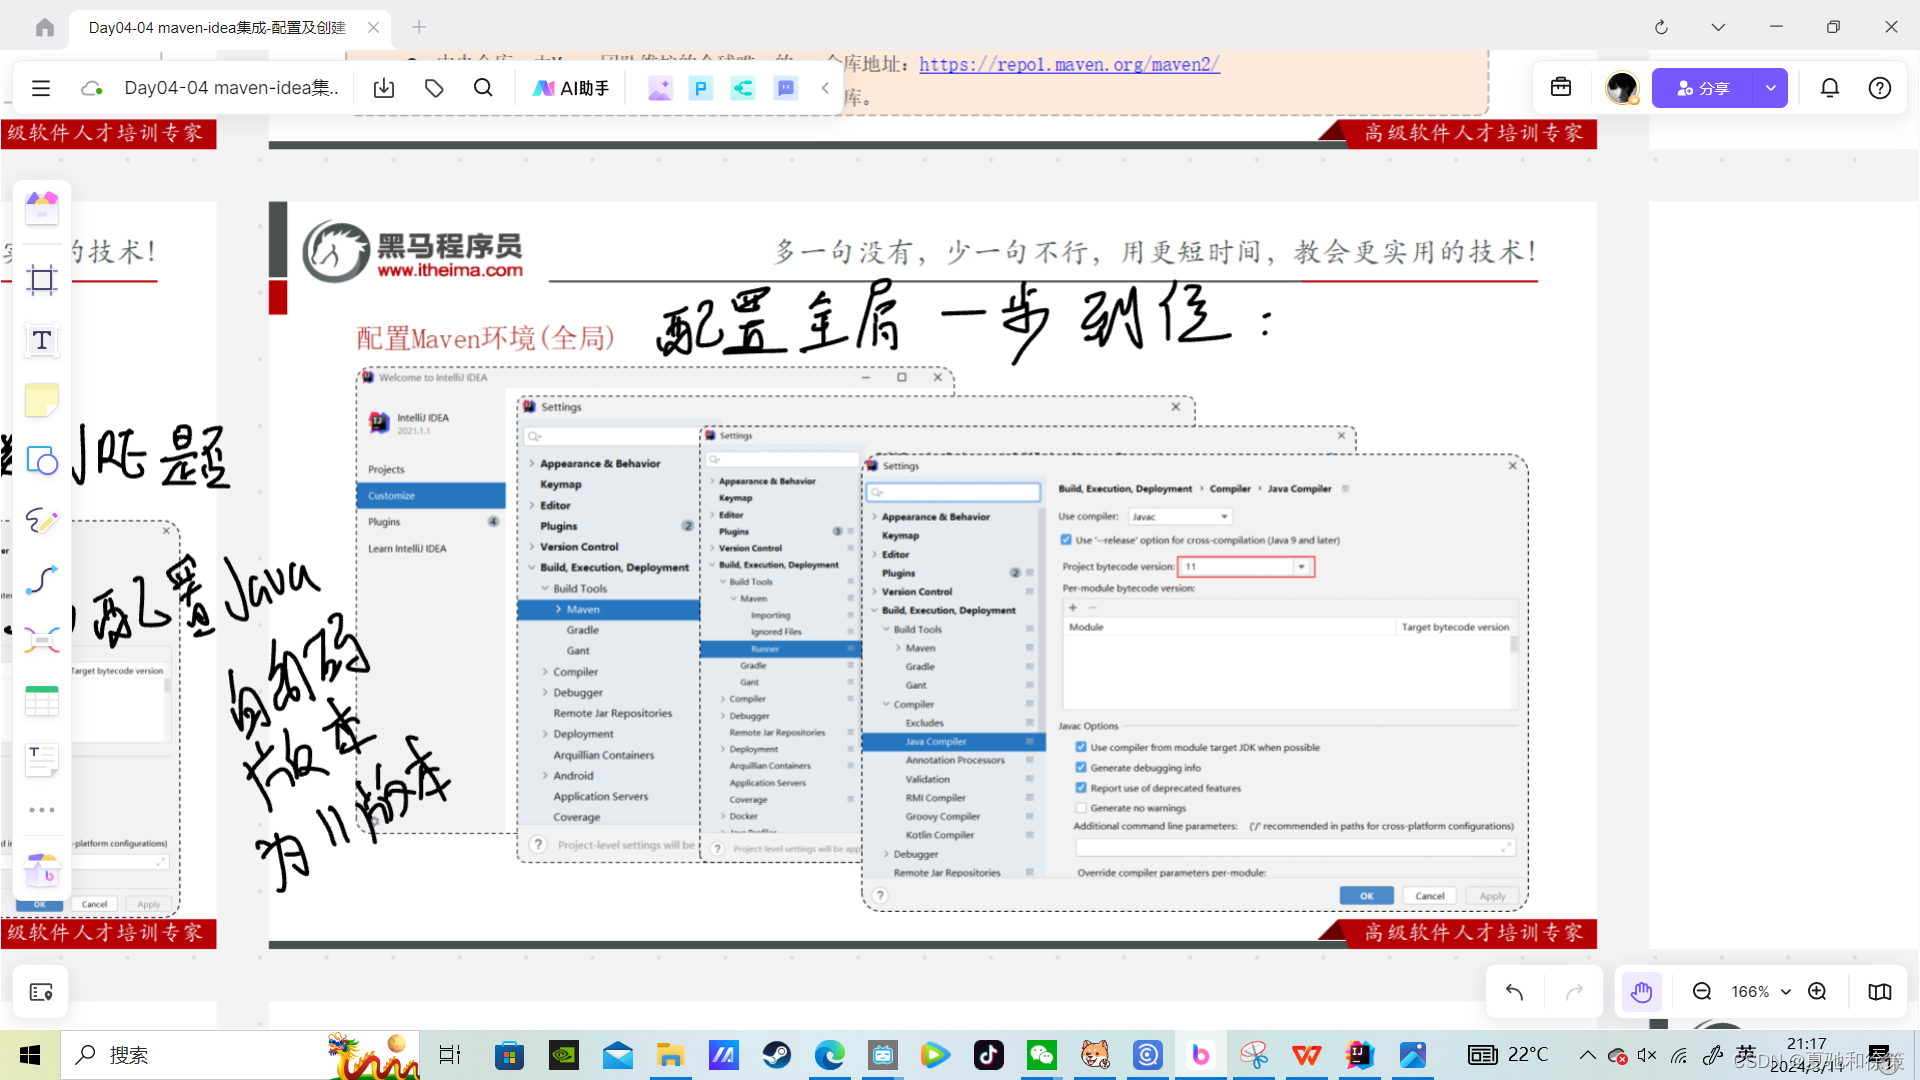Open the purple chat bubble icon

coord(786,88)
